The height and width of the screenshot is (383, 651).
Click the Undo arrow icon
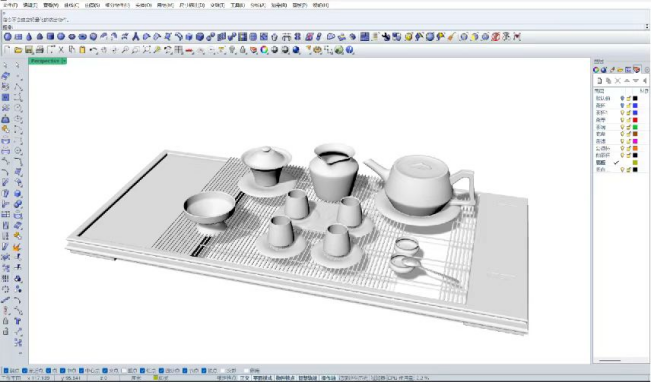point(93,50)
